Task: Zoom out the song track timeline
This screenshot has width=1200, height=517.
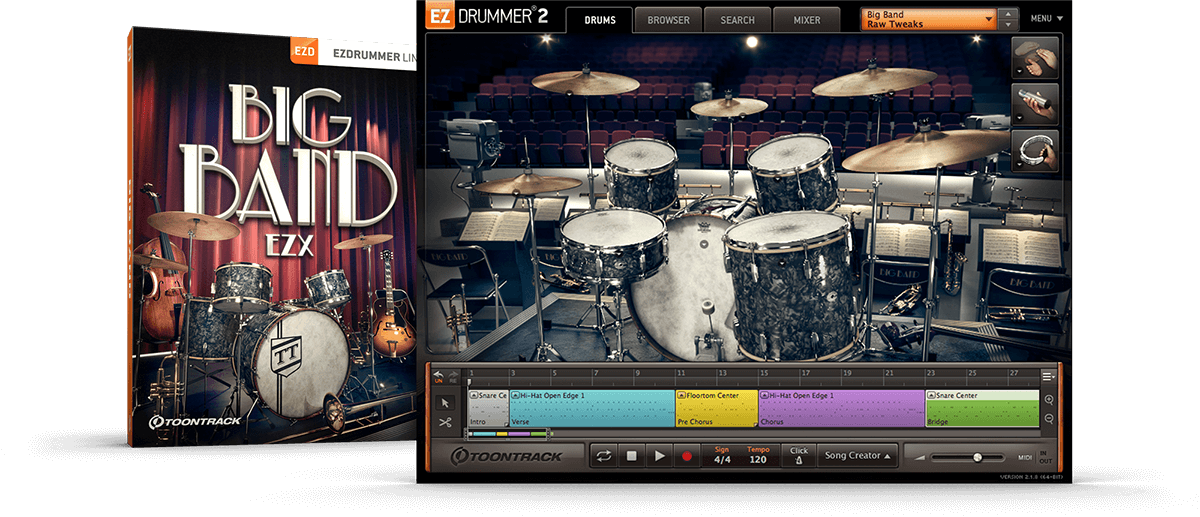Action: coord(1048,420)
